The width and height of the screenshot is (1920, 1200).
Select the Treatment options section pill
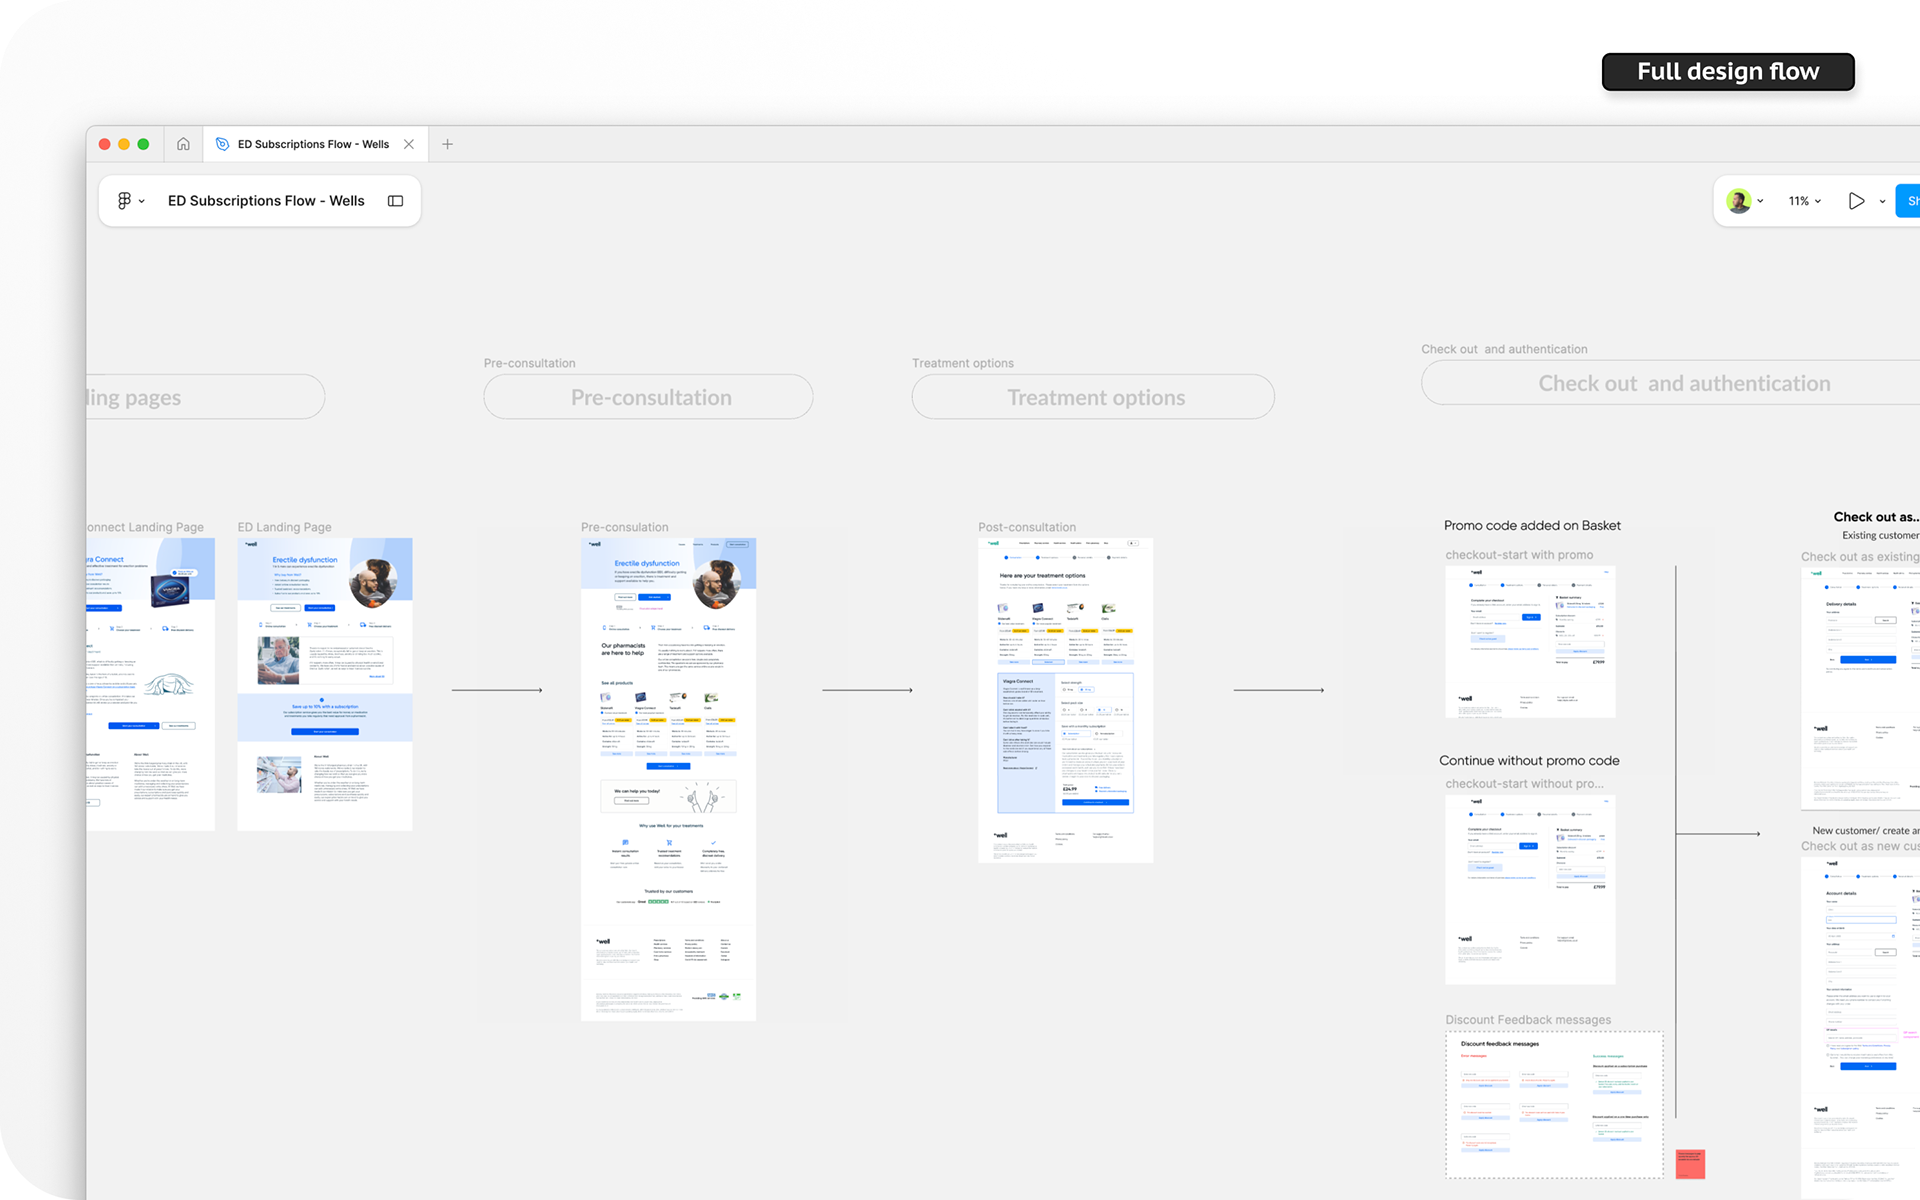coord(1093,397)
